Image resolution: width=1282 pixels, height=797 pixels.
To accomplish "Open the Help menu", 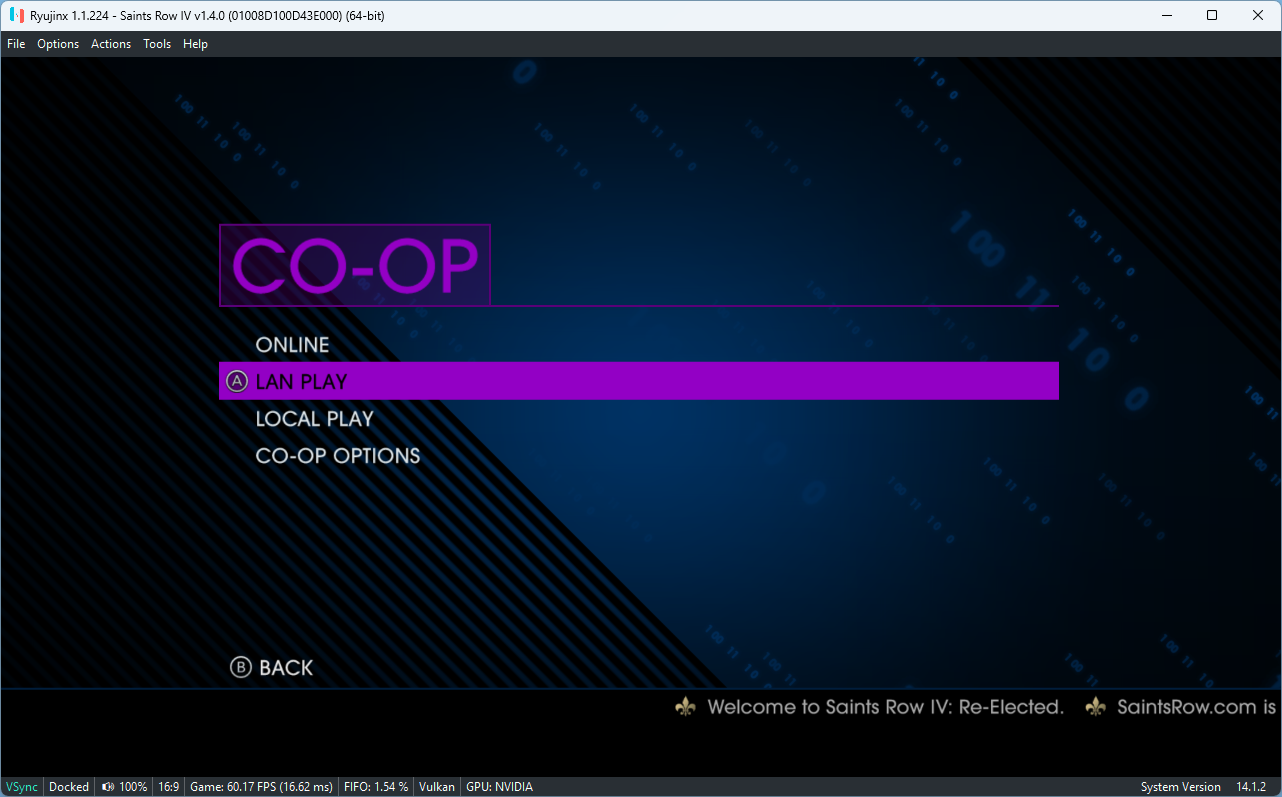I will 195,44.
